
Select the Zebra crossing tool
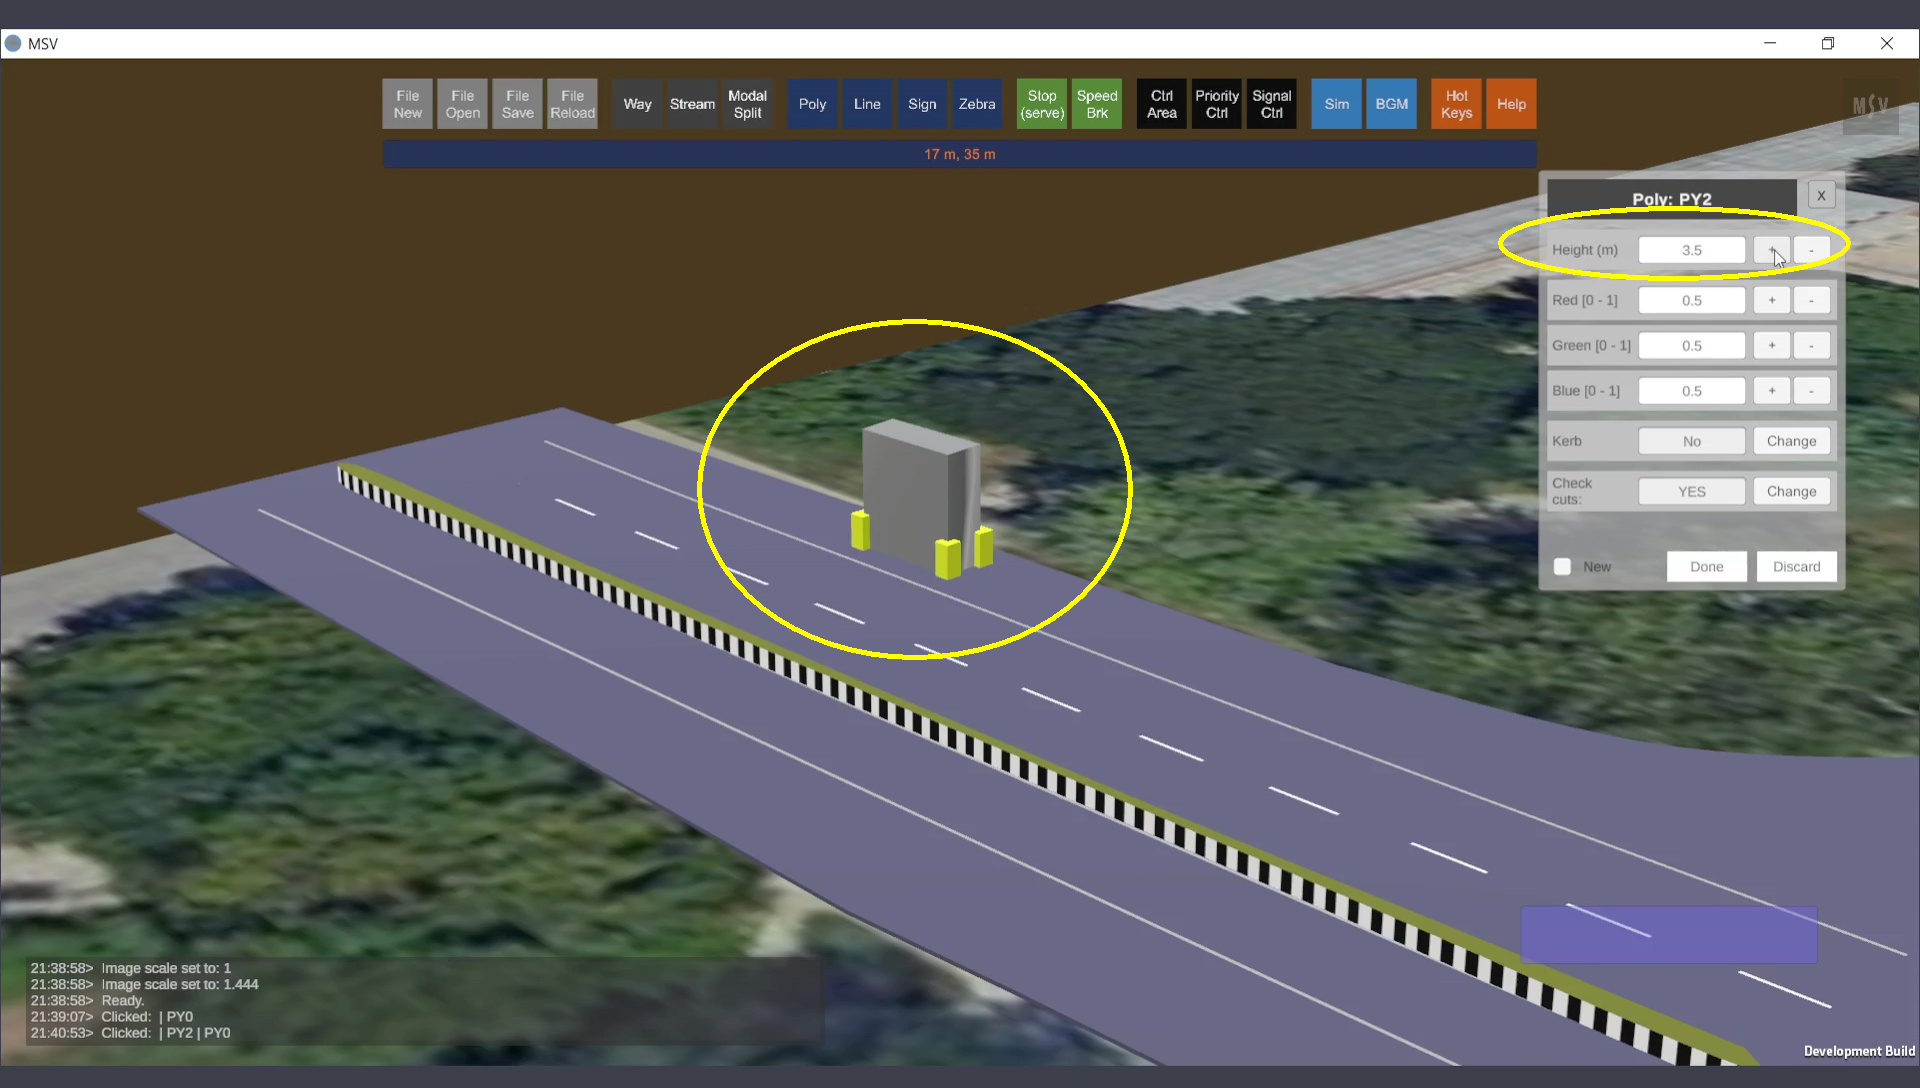976,104
